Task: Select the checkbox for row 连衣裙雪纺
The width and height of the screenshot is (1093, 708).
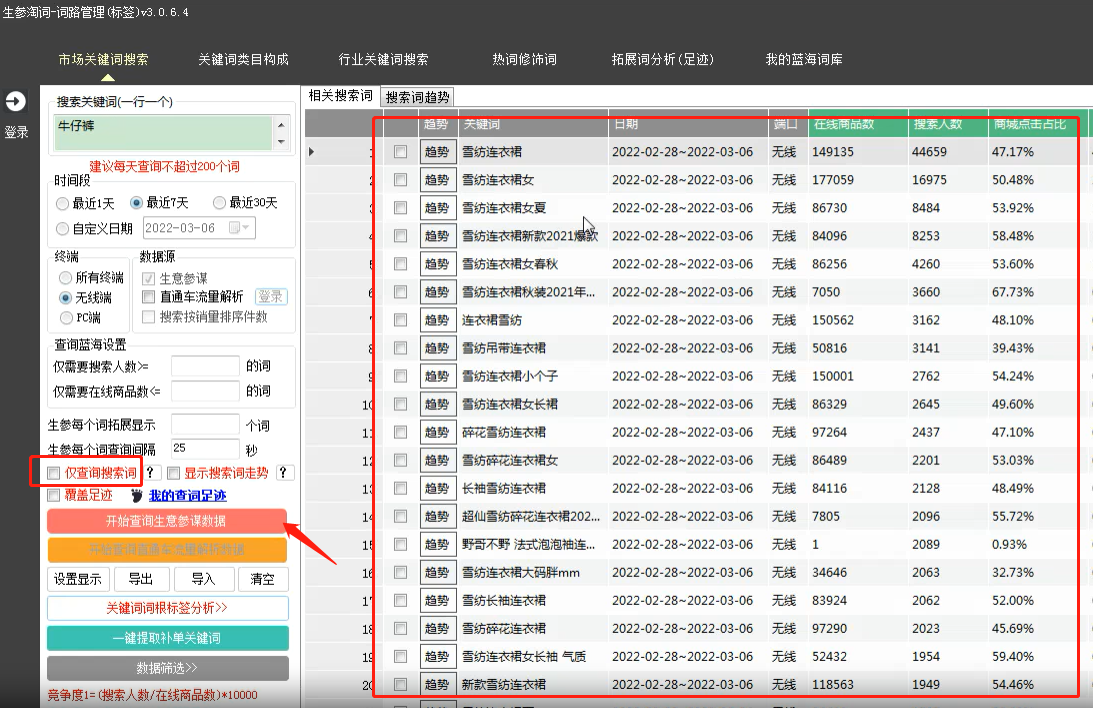Action: click(400, 320)
